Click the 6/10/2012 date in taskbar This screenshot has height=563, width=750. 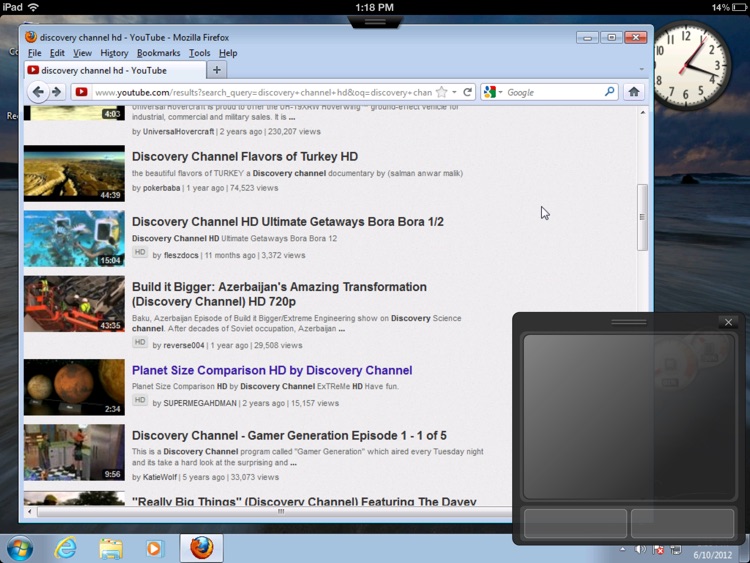pyautogui.click(x=713, y=555)
